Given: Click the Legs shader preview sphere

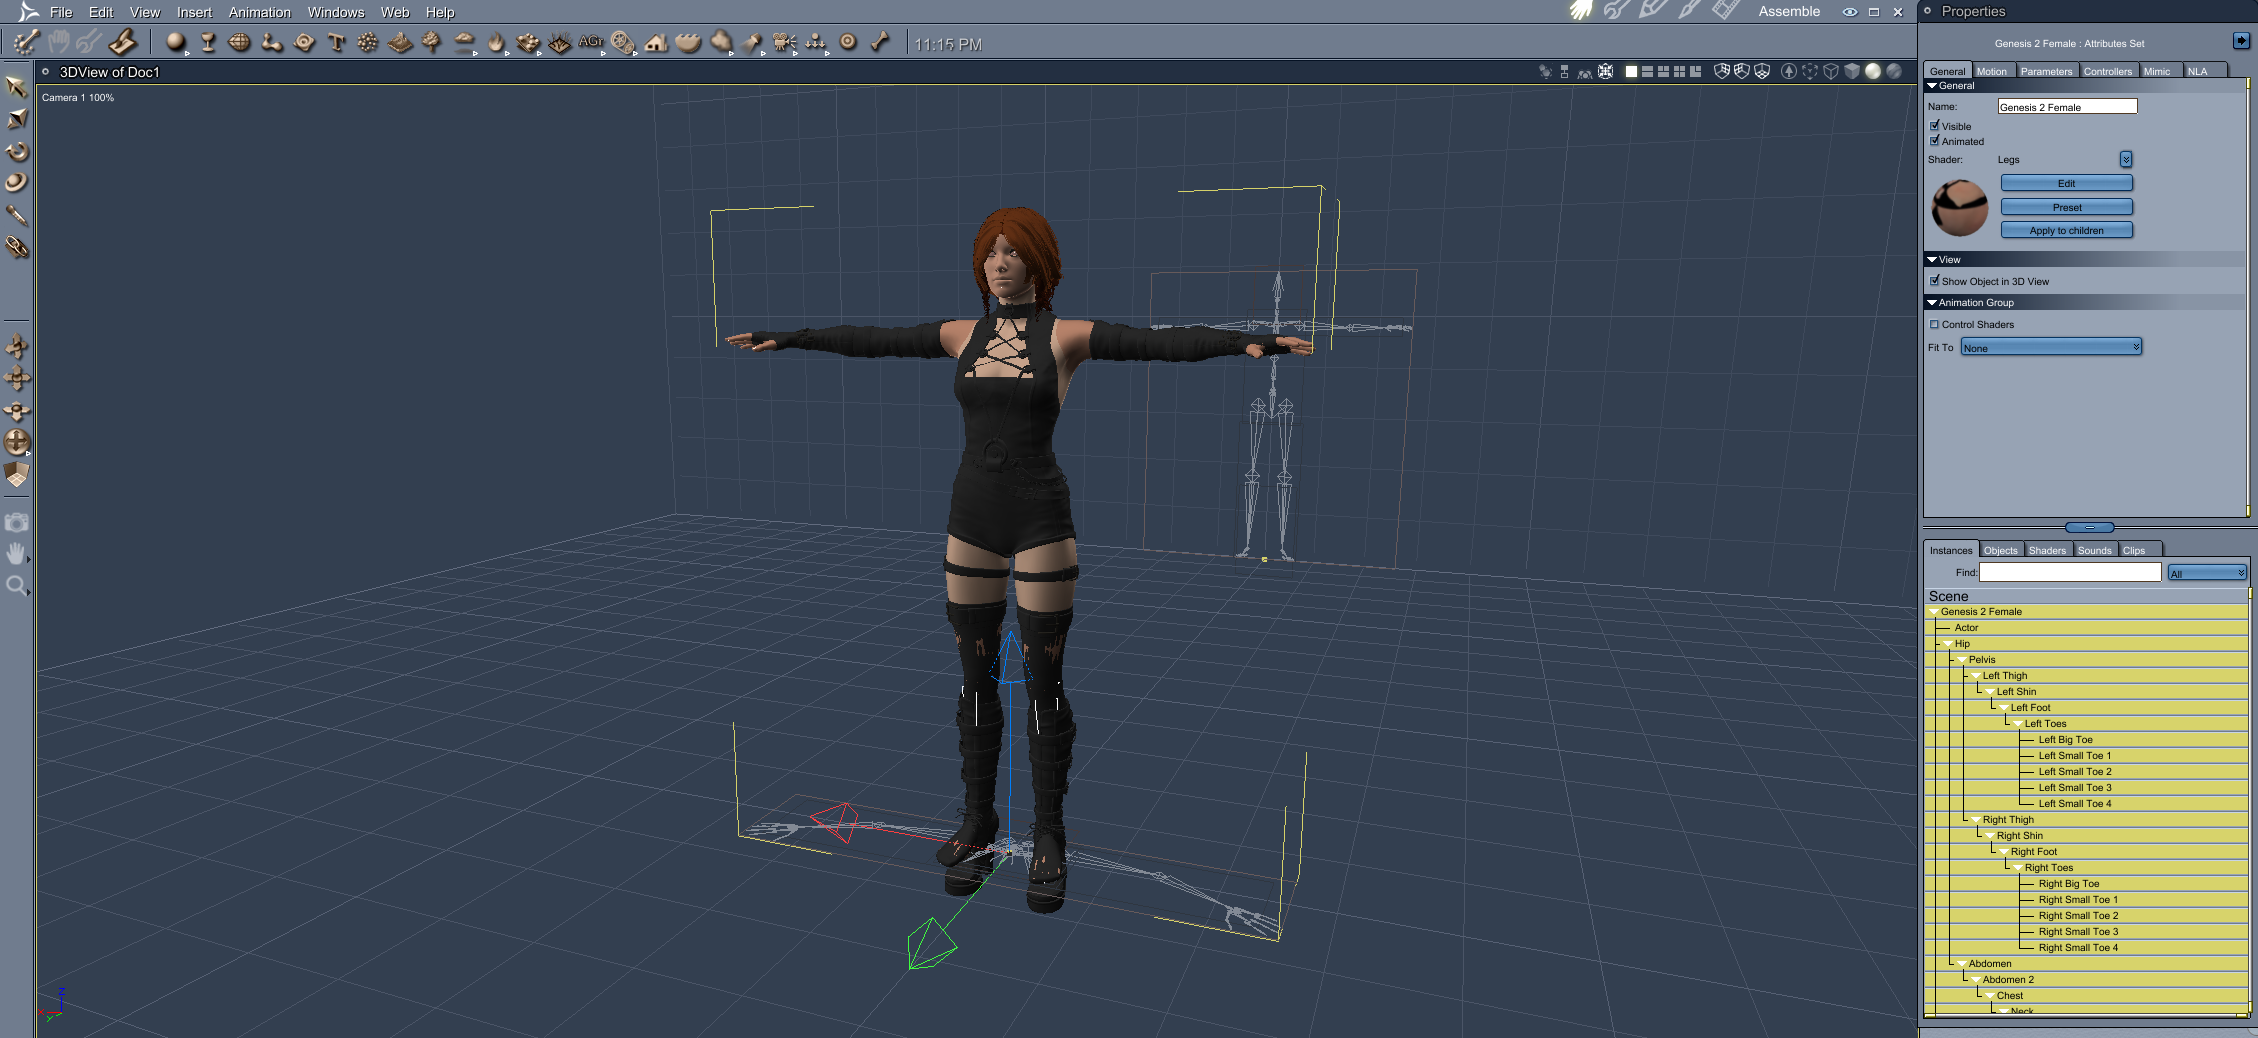Looking at the screenshot, I should coord(1959,207).
